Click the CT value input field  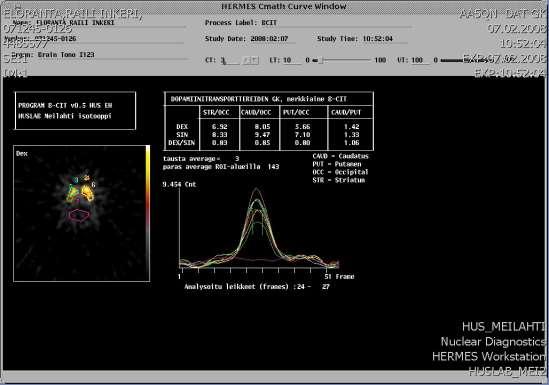pyautogui.click(x=230, y=61)
